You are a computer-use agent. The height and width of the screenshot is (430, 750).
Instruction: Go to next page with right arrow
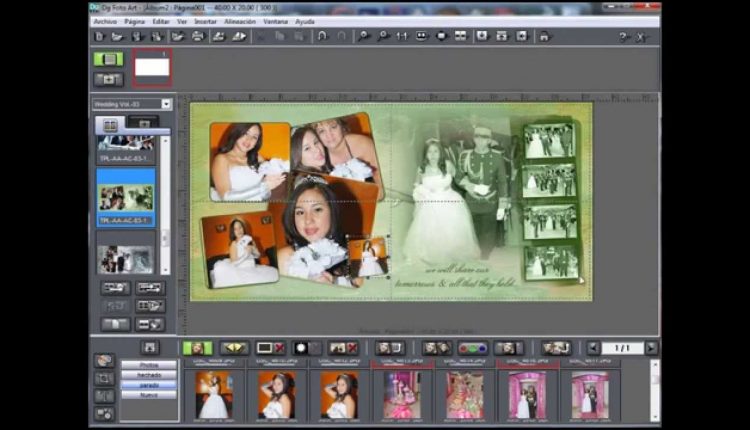pyautogui.click(x=651, y=348)
